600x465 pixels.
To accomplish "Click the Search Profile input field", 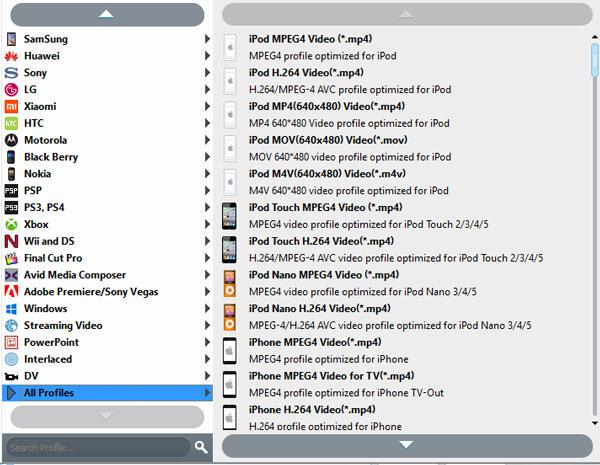I will click(x=98, y=447).
